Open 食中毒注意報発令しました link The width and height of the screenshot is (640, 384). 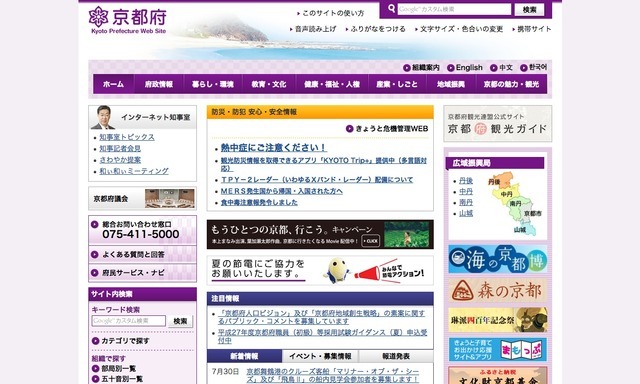[x=259, y=202]
